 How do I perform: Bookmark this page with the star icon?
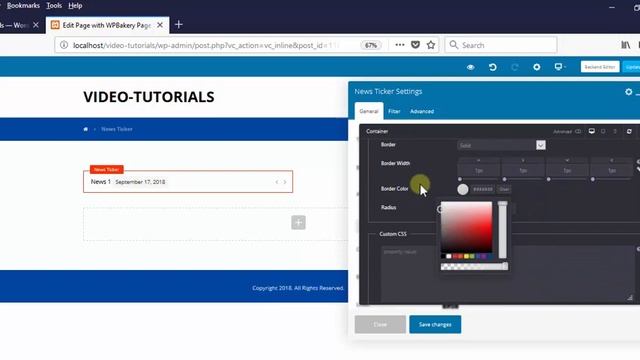pyautogui.click(x=431, y=45)
